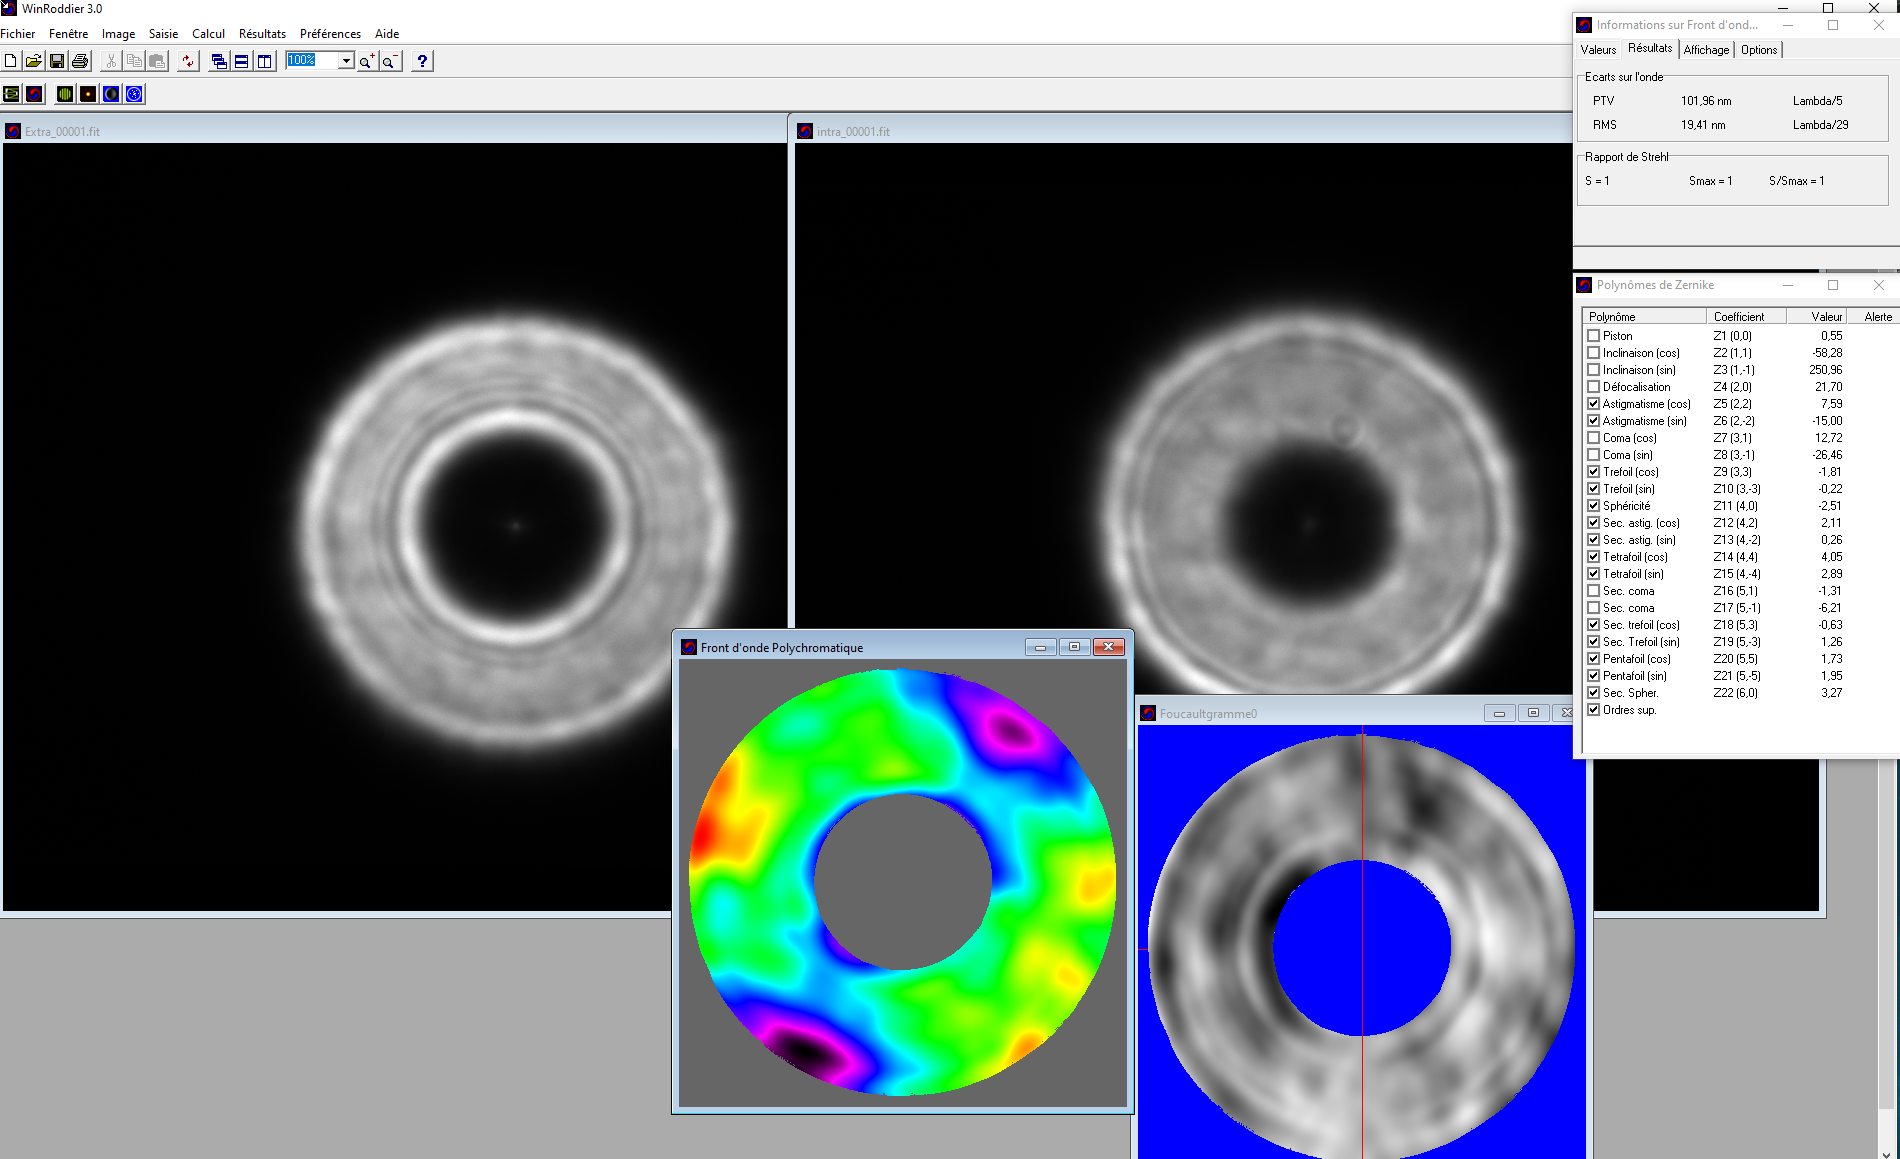Switch to the Options tab
The height and width of the screenshot is (1159, 1900).
coord(1759,50)
